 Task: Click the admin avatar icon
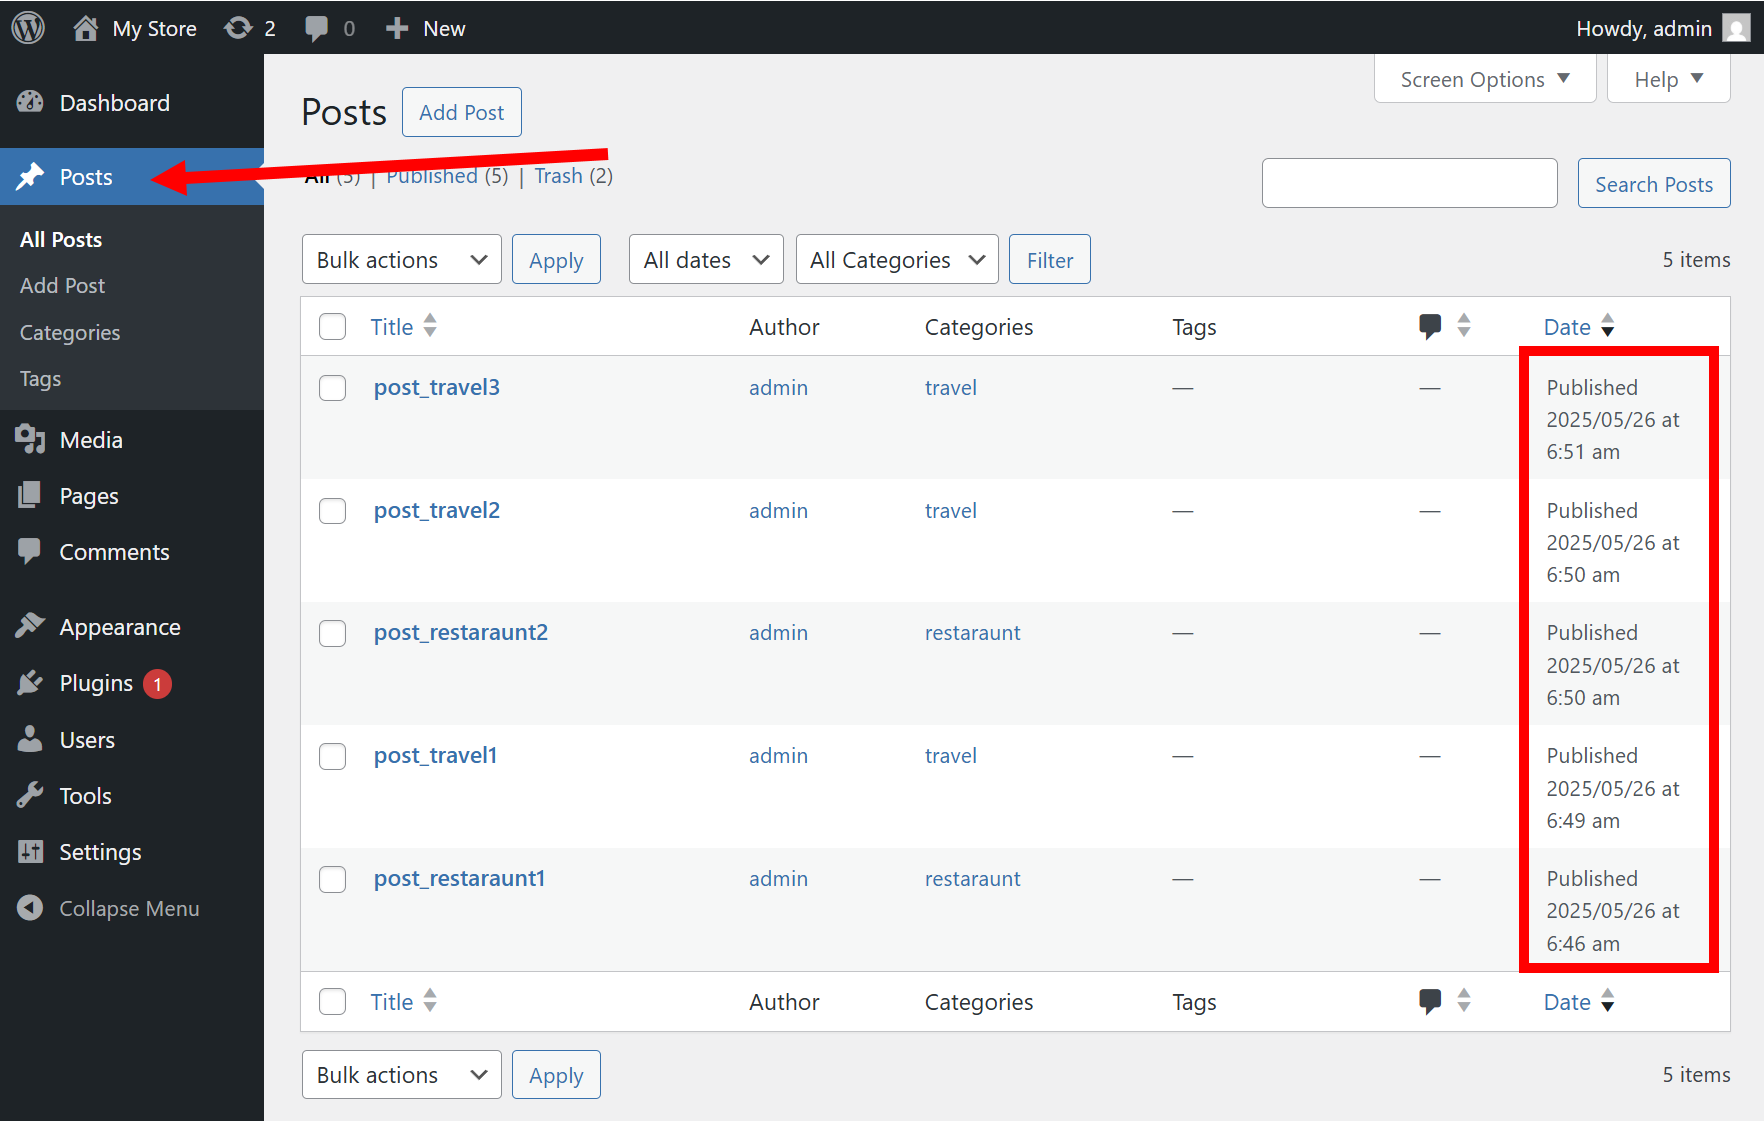(x=1737, y=29)
